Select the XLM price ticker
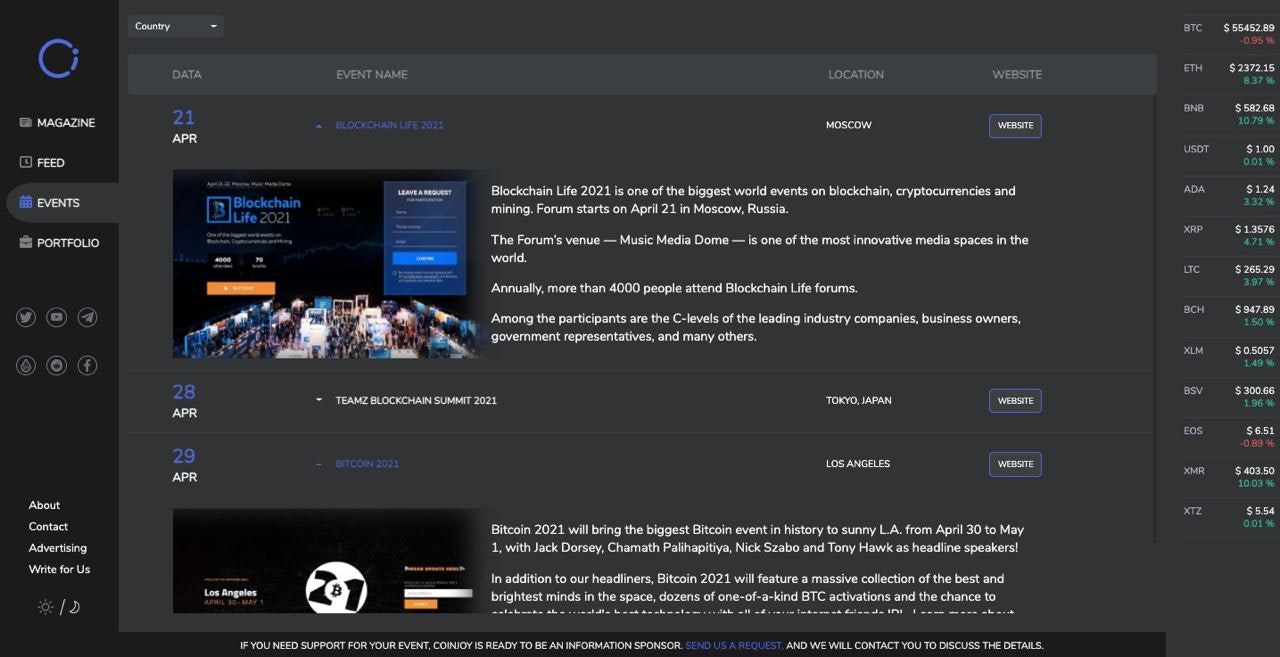This screenshot has width=1280, height=657. coord(1229,356)
